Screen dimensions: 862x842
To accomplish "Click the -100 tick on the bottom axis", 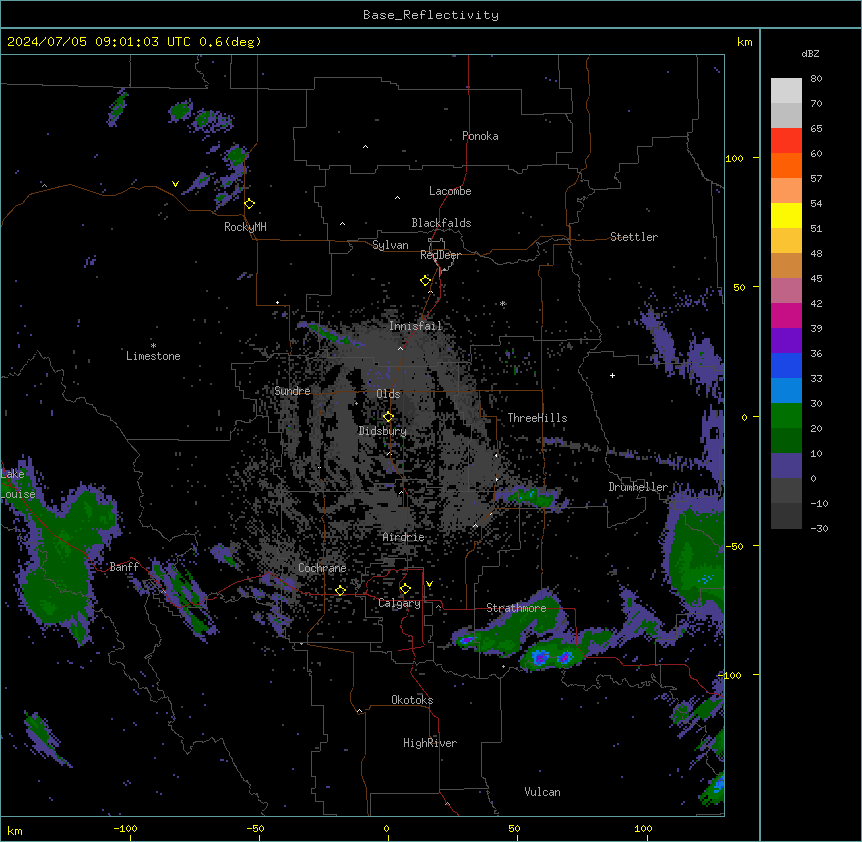I will [x=125, y=828].
